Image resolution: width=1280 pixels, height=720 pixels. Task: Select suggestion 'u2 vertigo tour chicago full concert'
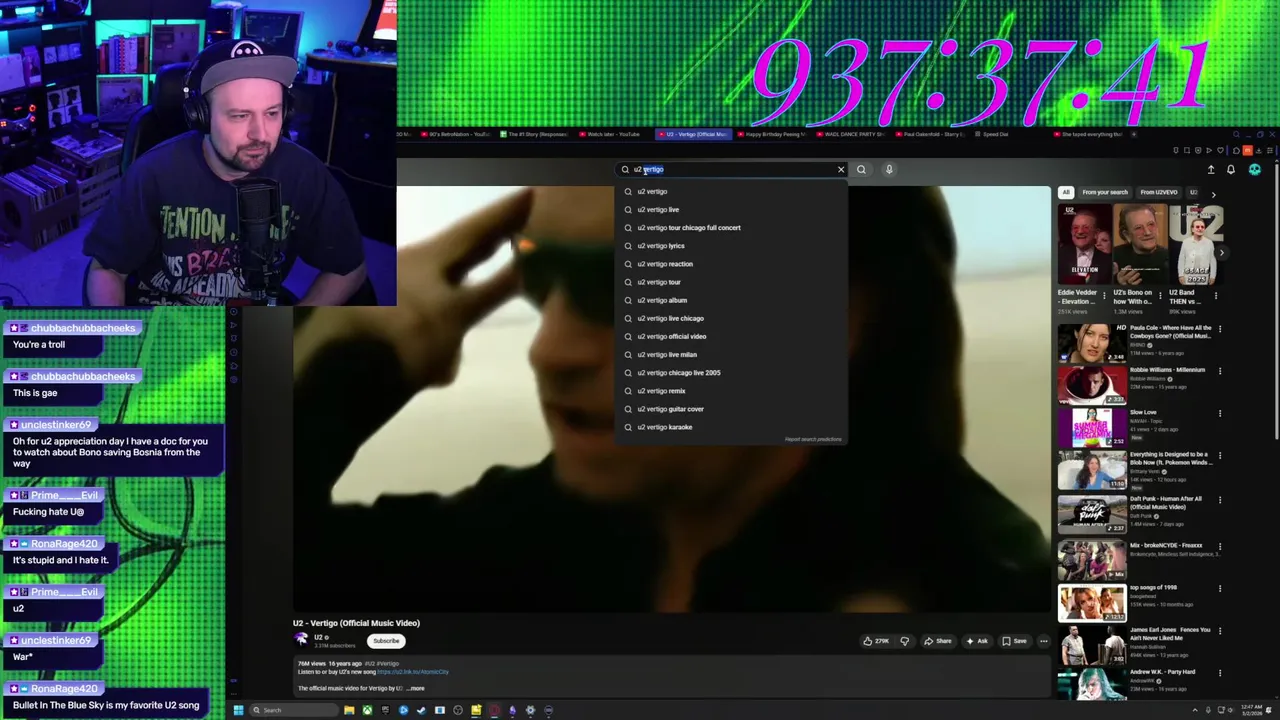pos(731,228)
